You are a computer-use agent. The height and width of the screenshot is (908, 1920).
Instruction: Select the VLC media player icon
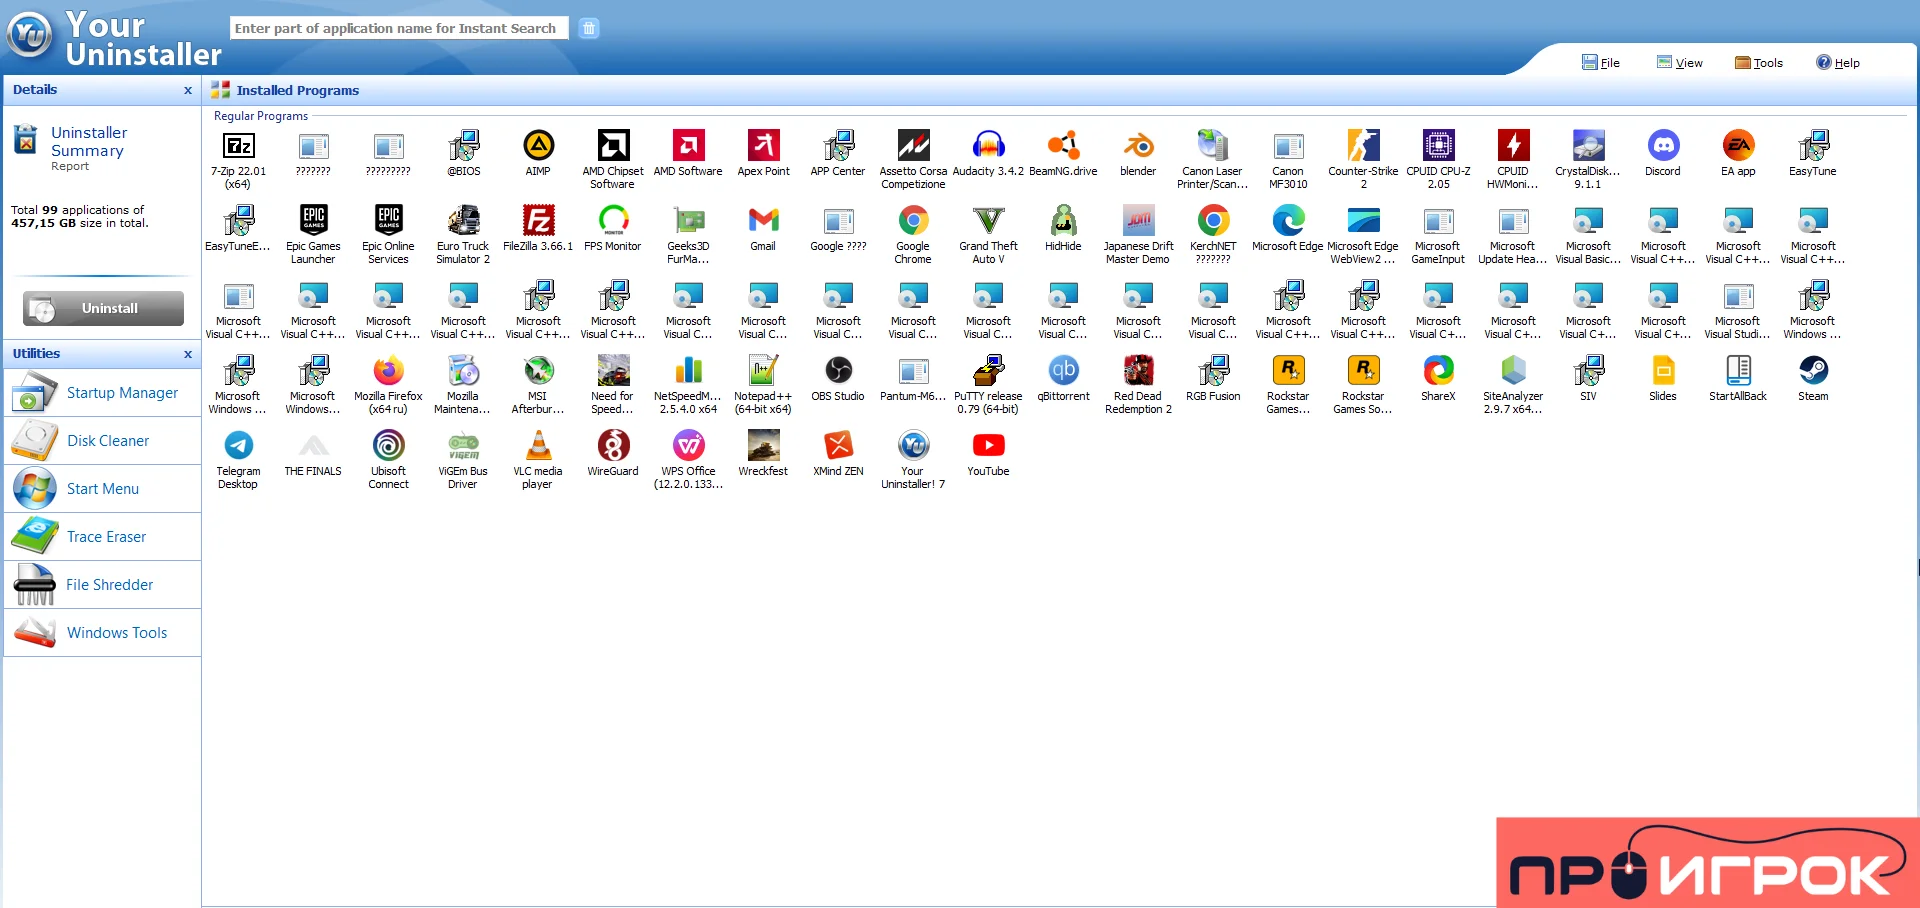[x=538, y=445]
